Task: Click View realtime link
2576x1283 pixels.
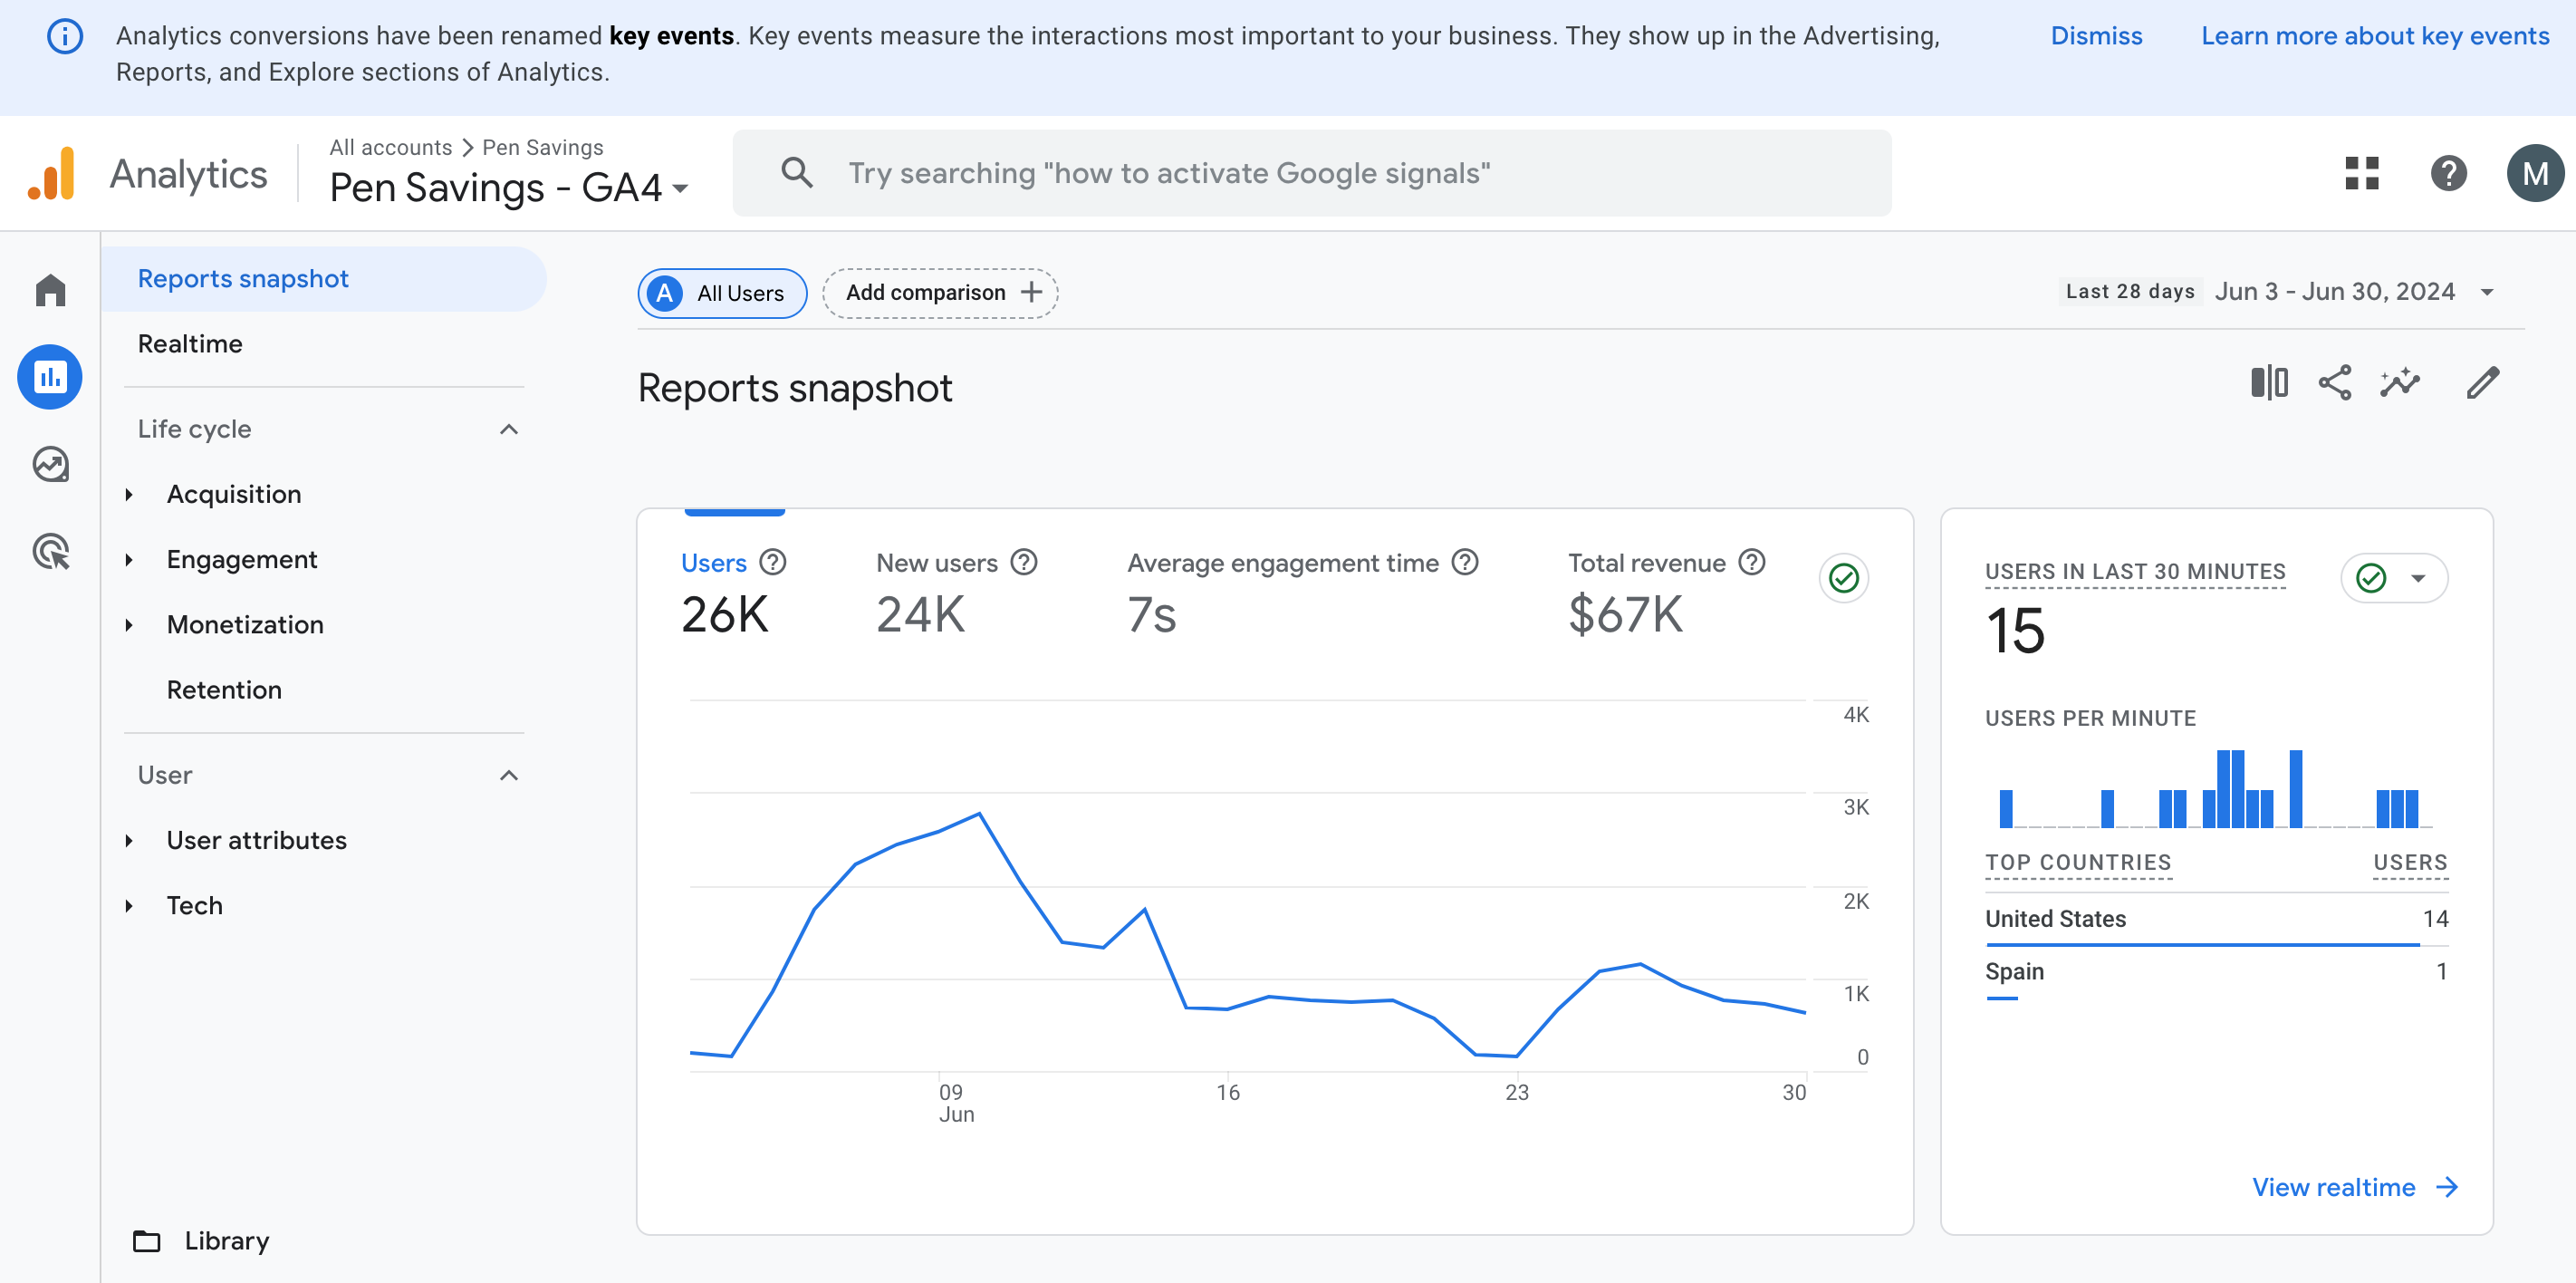Action: [x=2354, y=1188]
